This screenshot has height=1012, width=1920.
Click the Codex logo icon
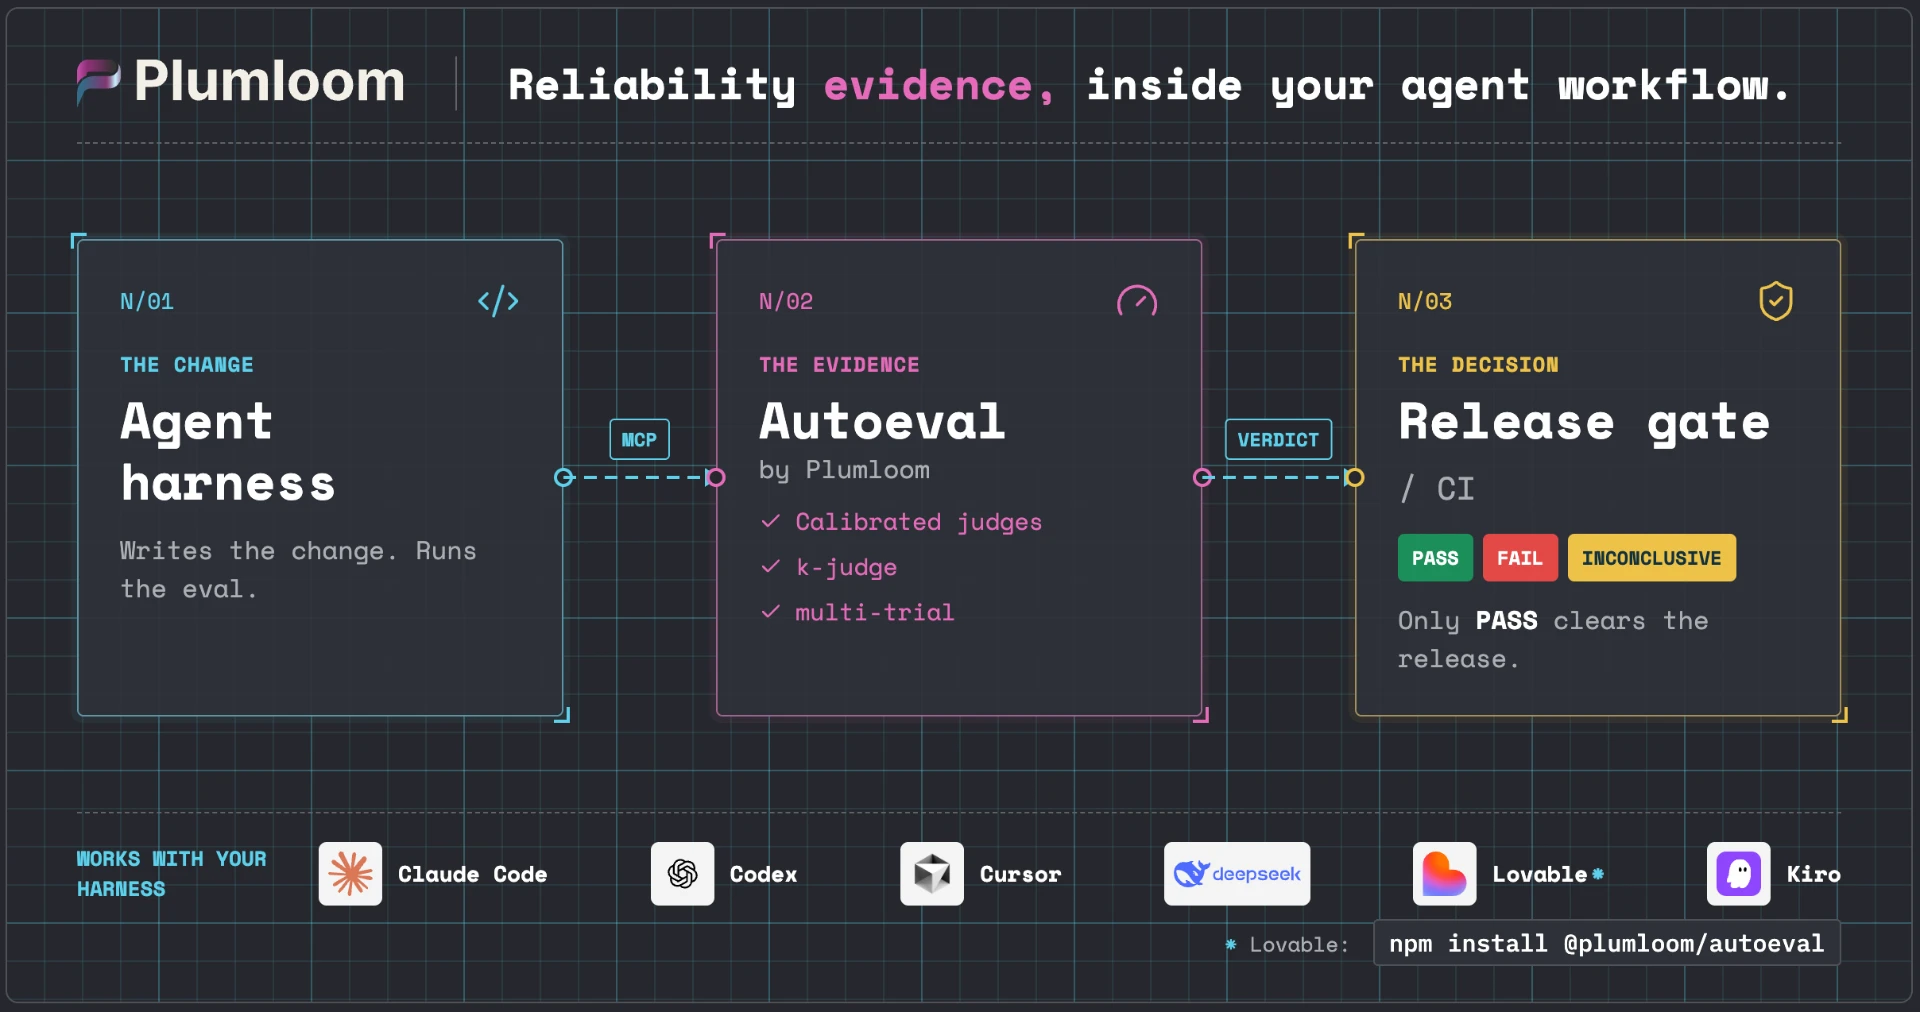click(x=683, y=874)
